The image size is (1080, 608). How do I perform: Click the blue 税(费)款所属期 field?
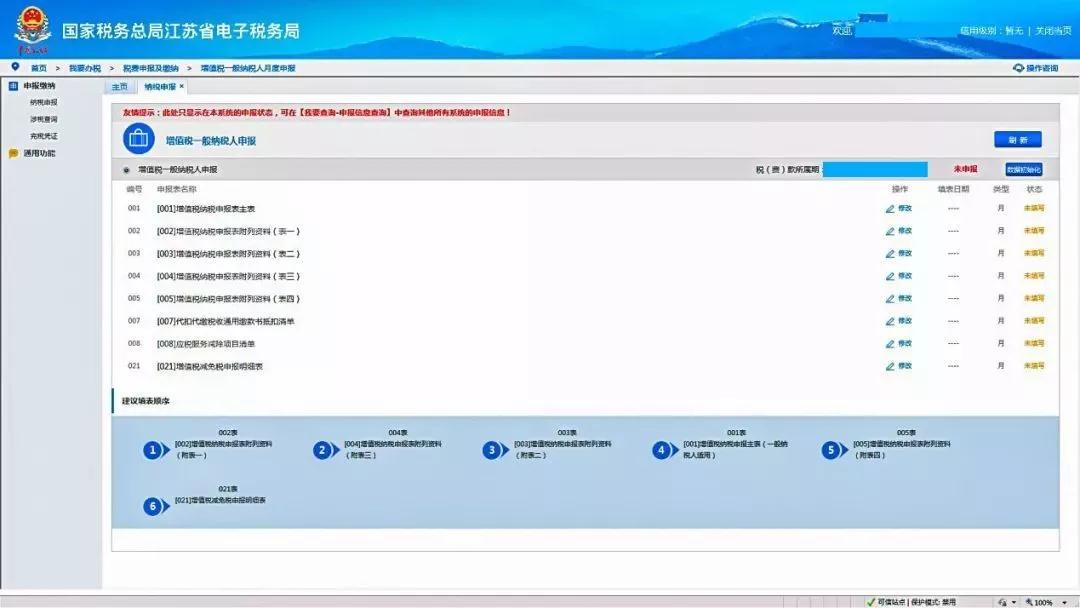(x=875, y=169)
